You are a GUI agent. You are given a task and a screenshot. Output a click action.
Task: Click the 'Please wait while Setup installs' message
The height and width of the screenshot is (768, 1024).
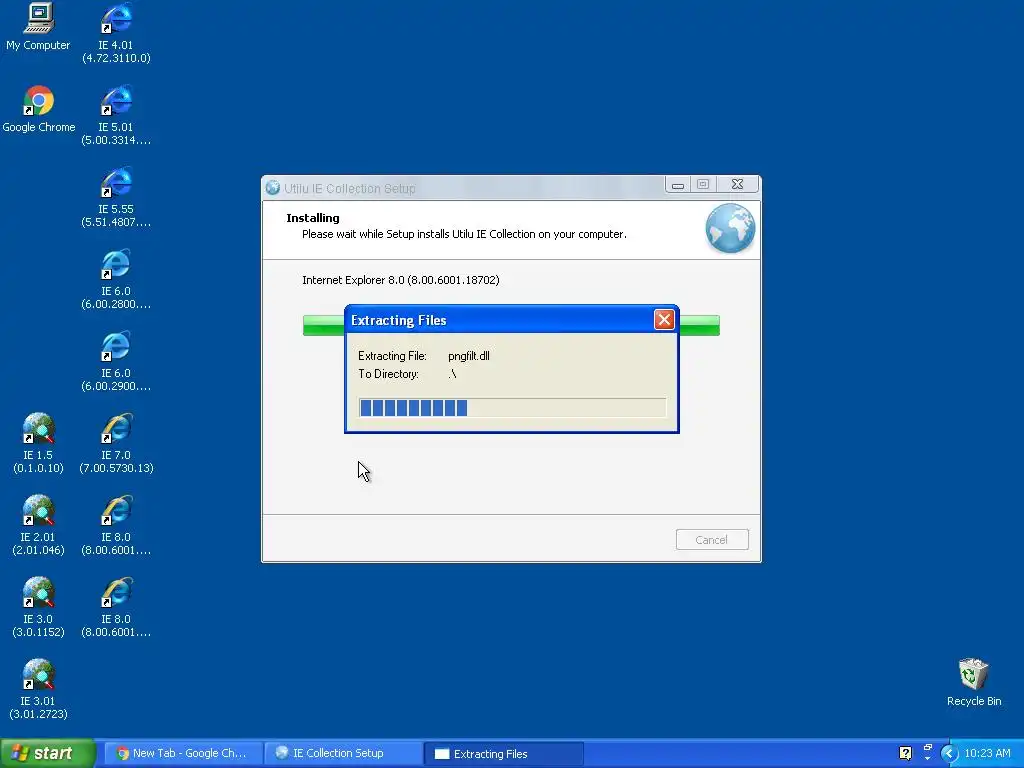coord(464,234)
